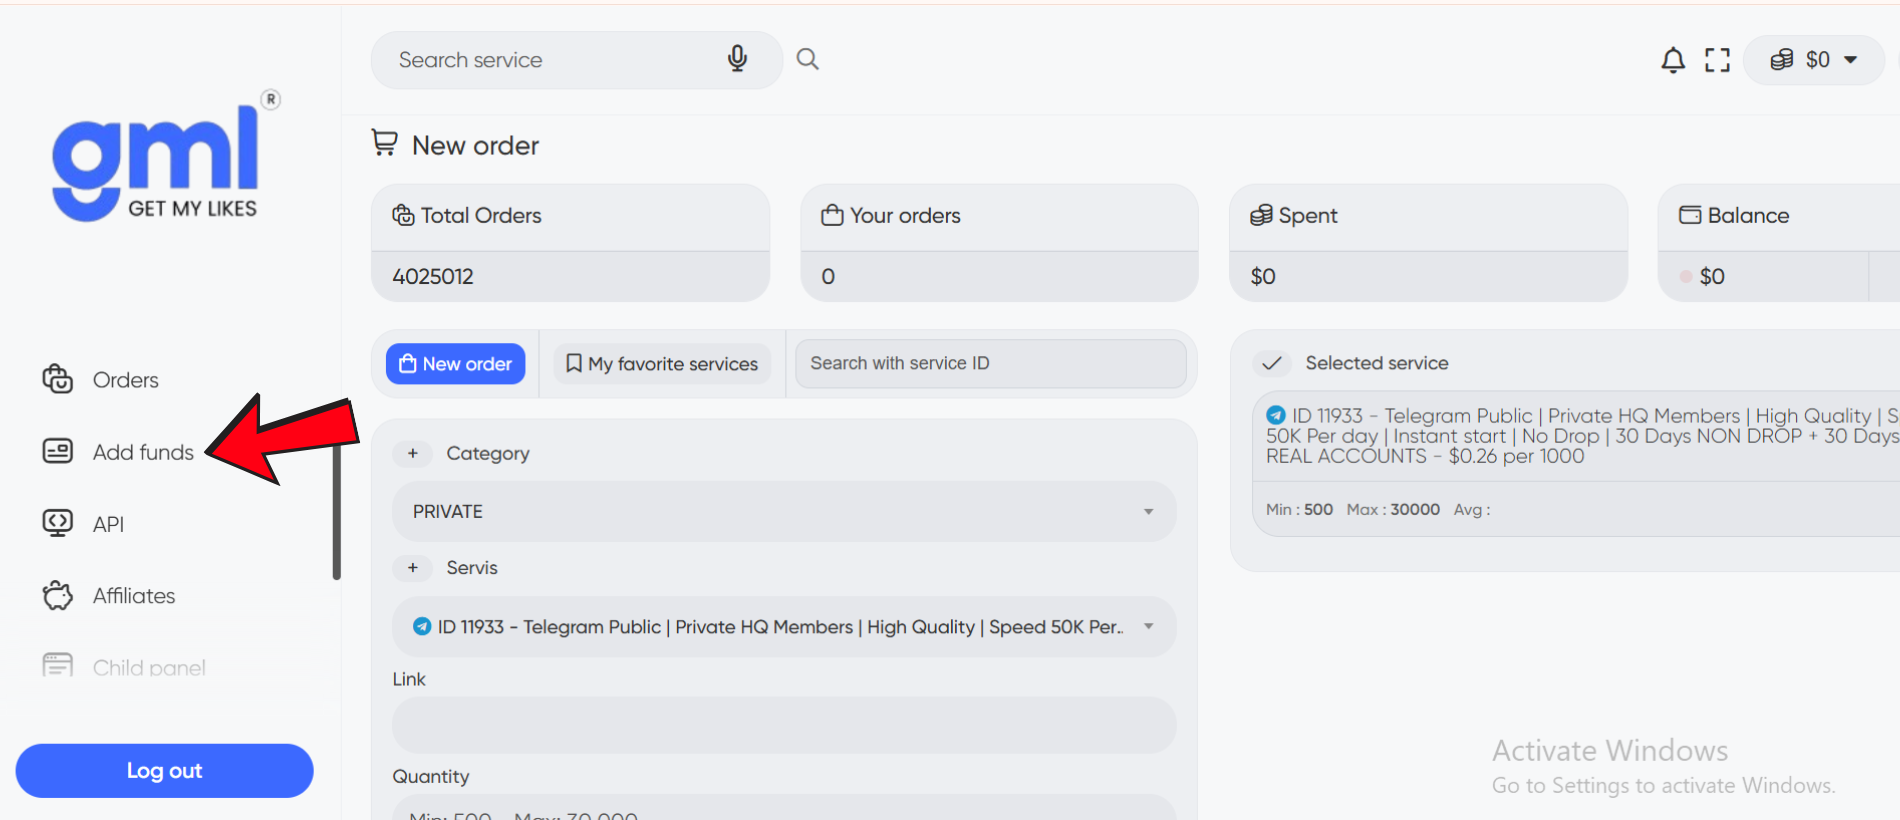Screen dimensions: 1900x820
Task: Click the magnifying glass search icon
Action: click(807, 59)
